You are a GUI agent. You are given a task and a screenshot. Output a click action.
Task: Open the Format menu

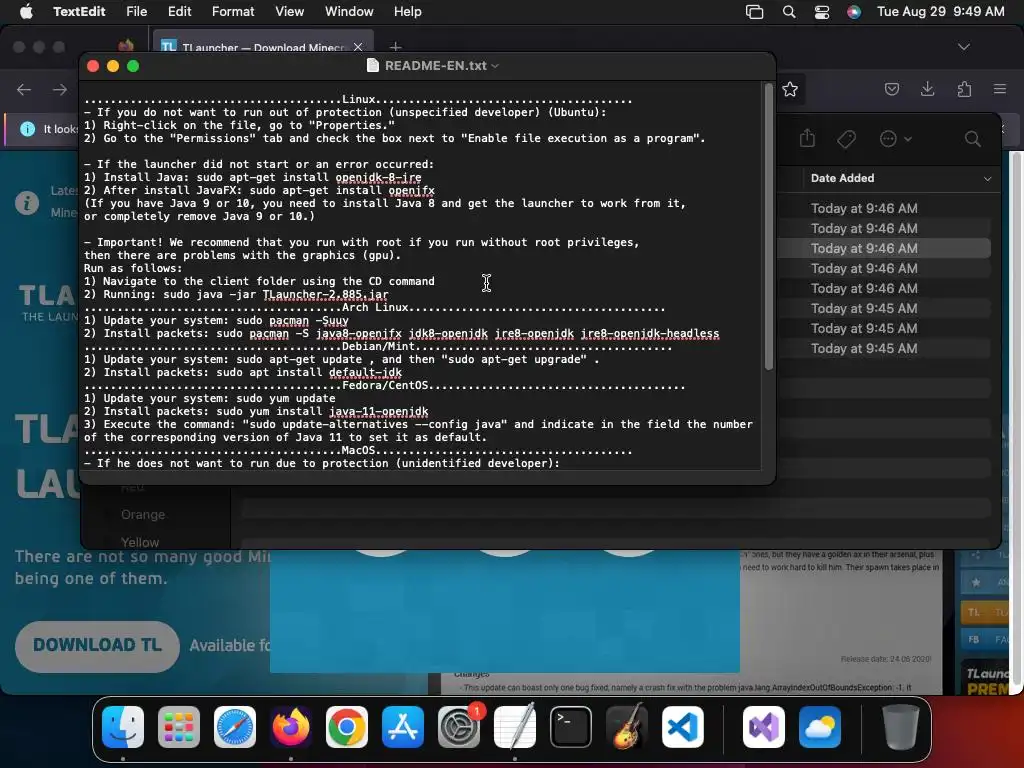(x=233, y=12)
